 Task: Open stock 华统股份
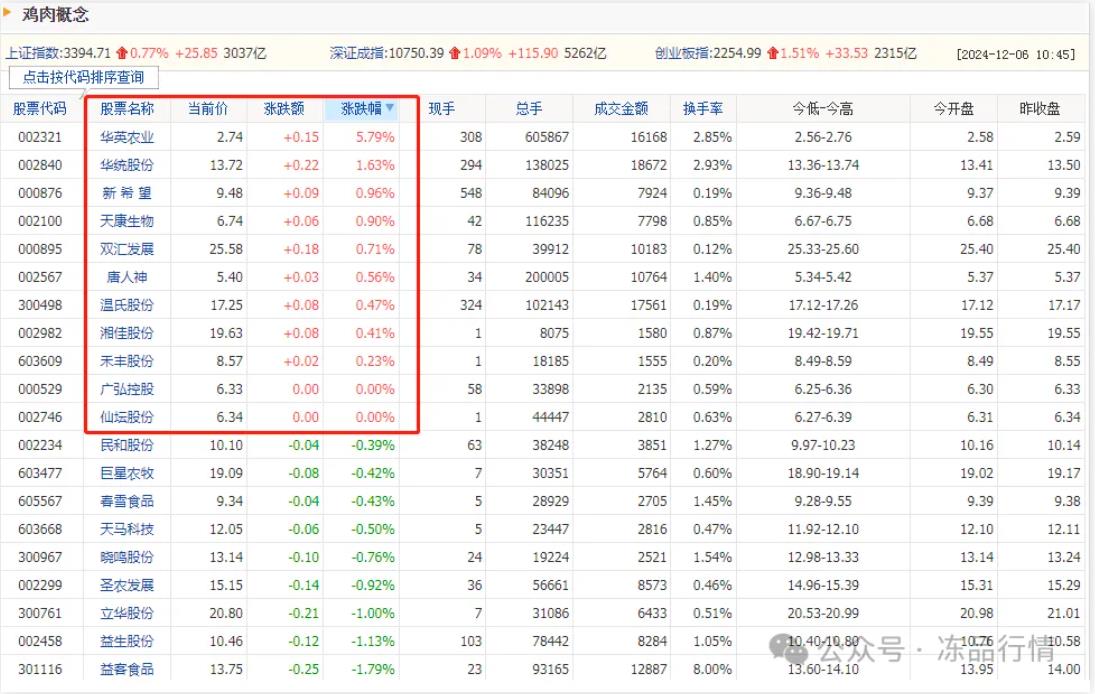point(126,165)
